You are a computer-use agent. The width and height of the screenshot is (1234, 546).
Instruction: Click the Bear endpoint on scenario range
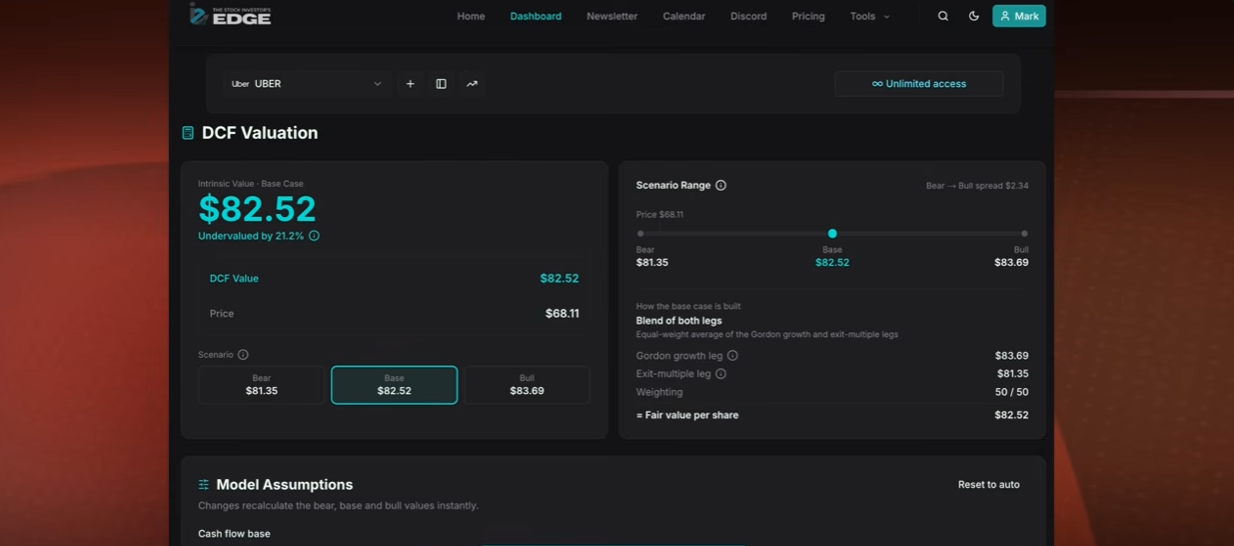(640, 234)
